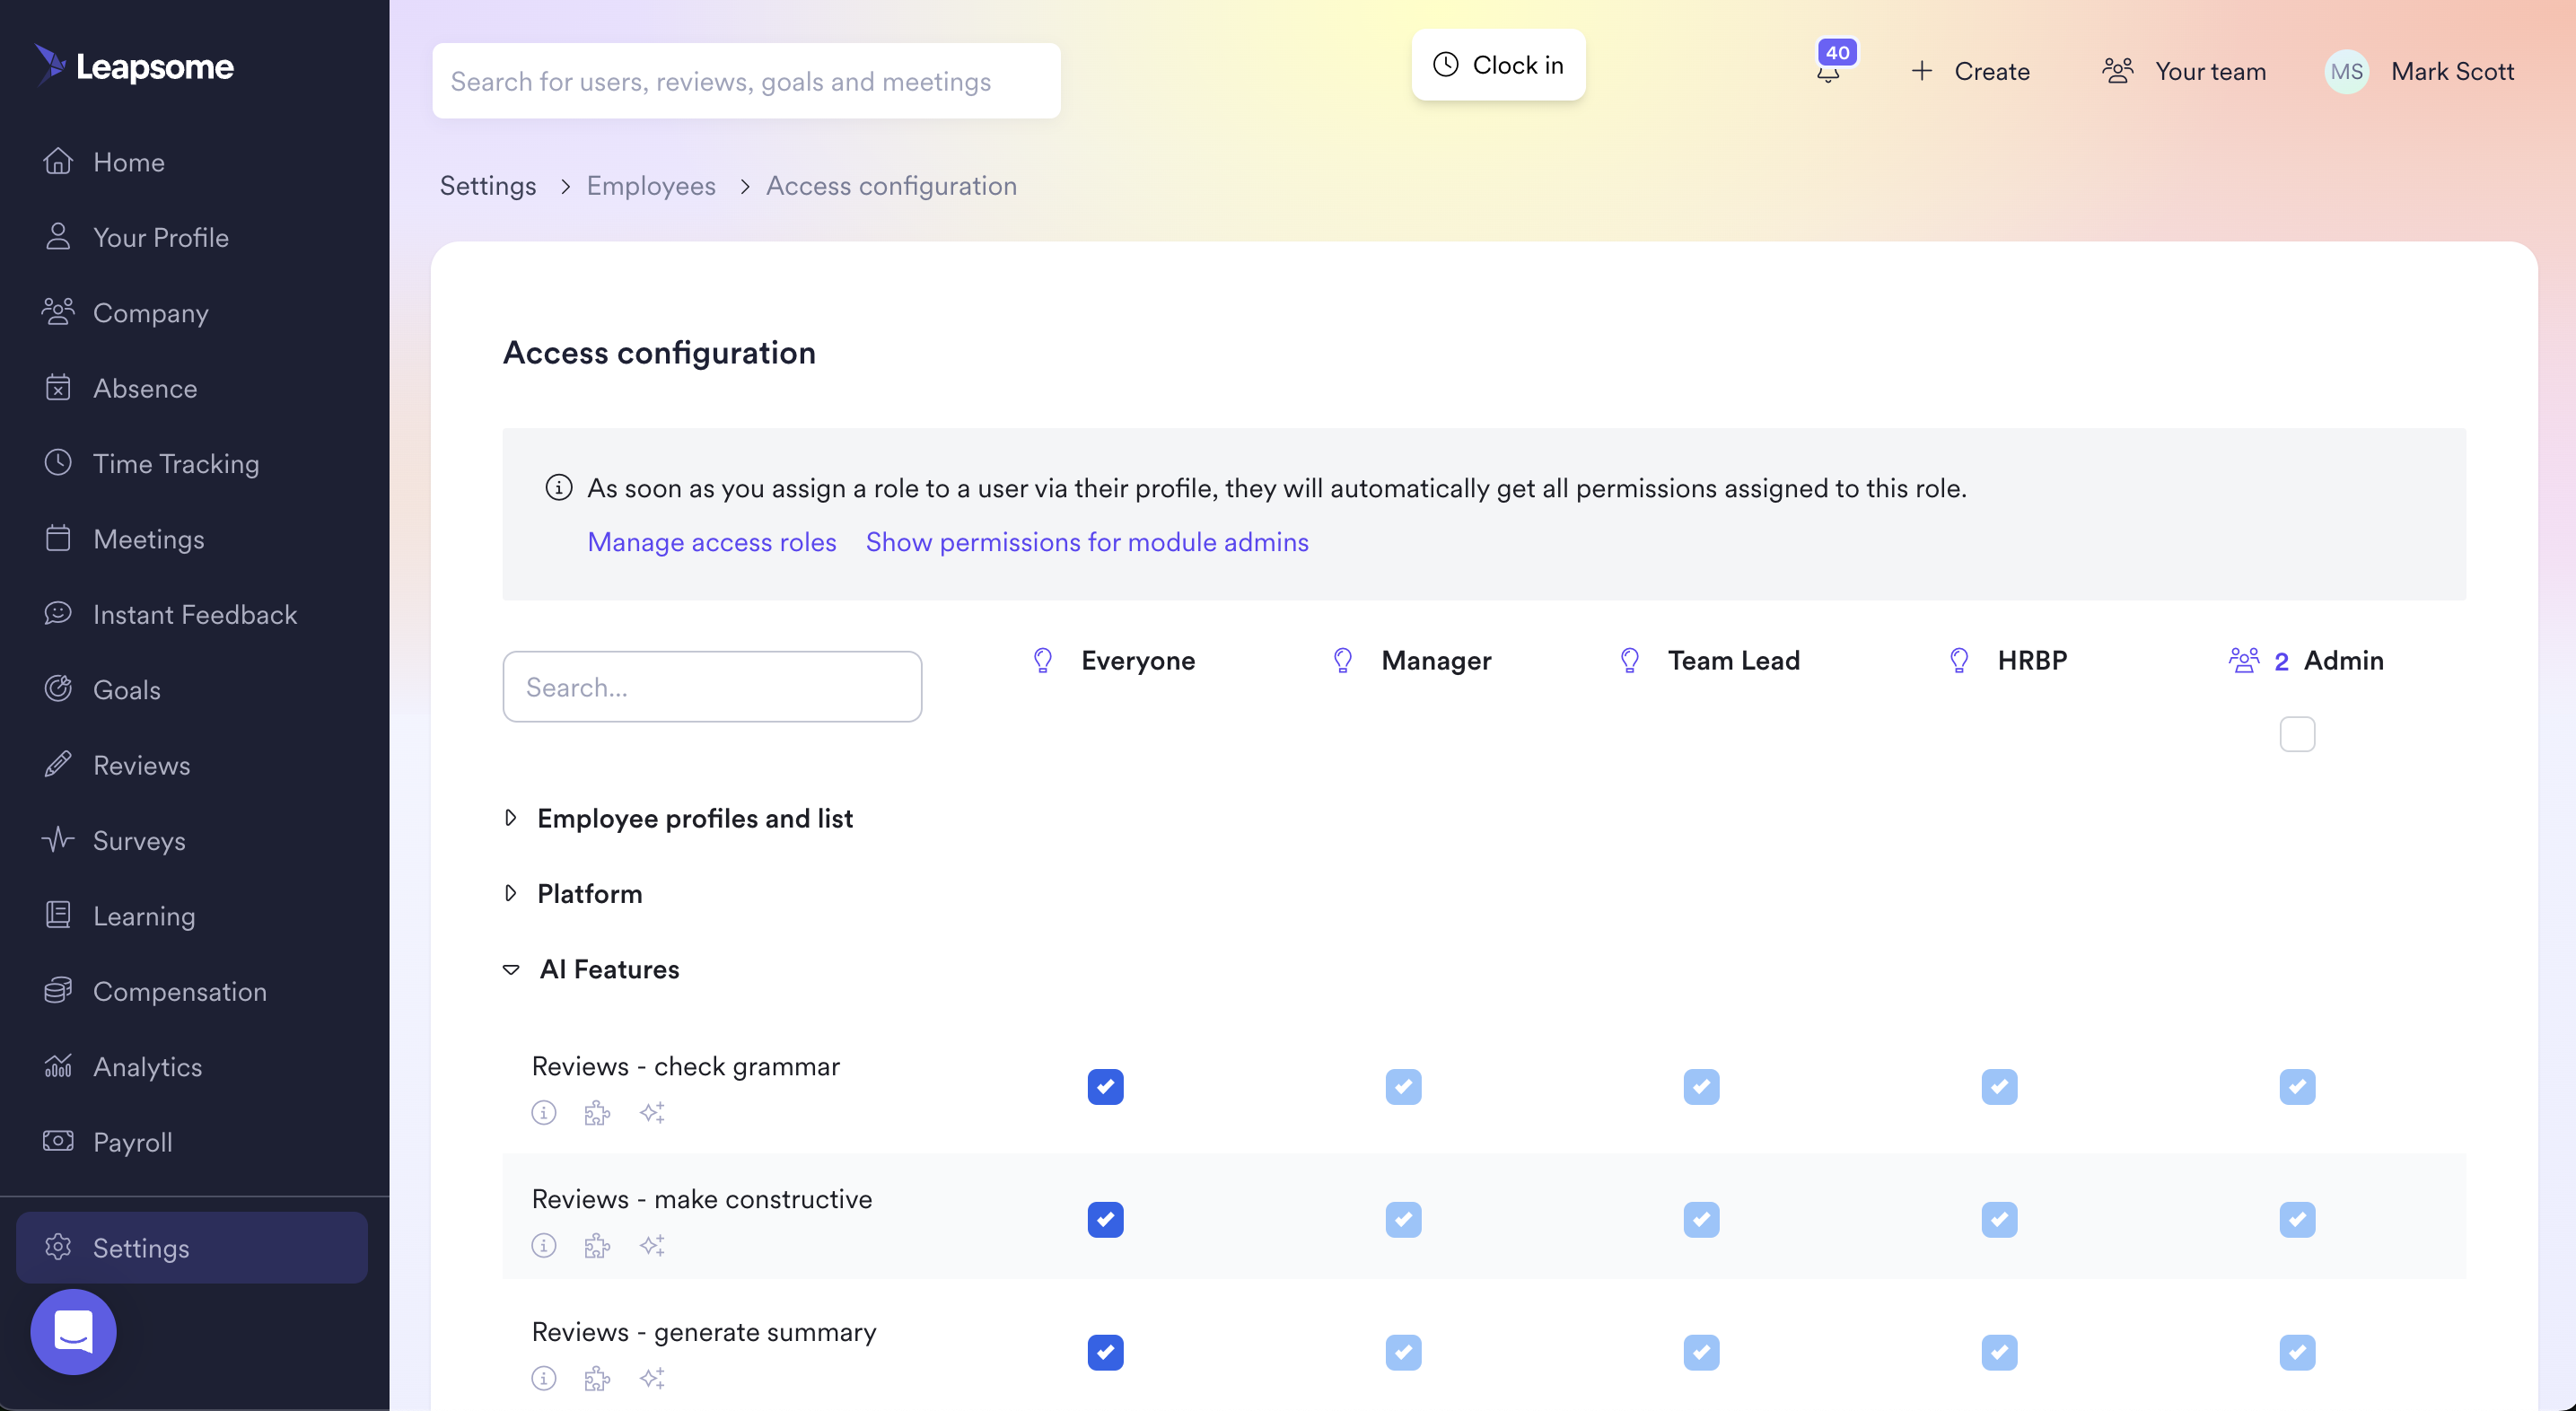
Task: Toggle Team Lead checkbox for Reviews - check grammar
Action: click(x=1701, y=1086)
